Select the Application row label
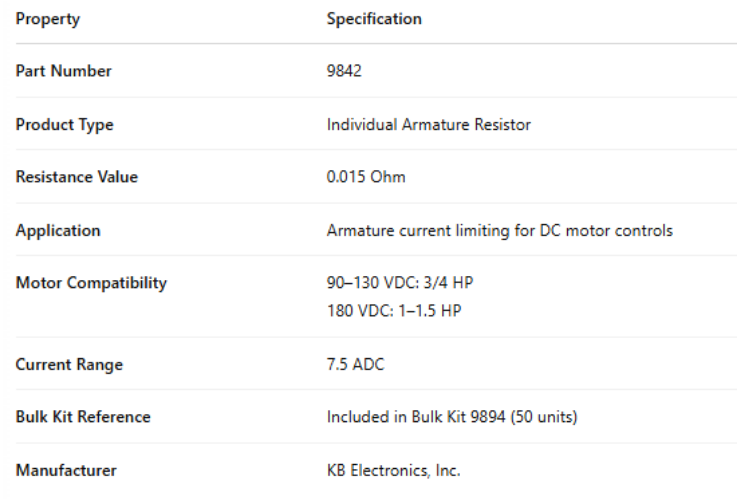This screenshot has height=500, width=737. [58, 231]
